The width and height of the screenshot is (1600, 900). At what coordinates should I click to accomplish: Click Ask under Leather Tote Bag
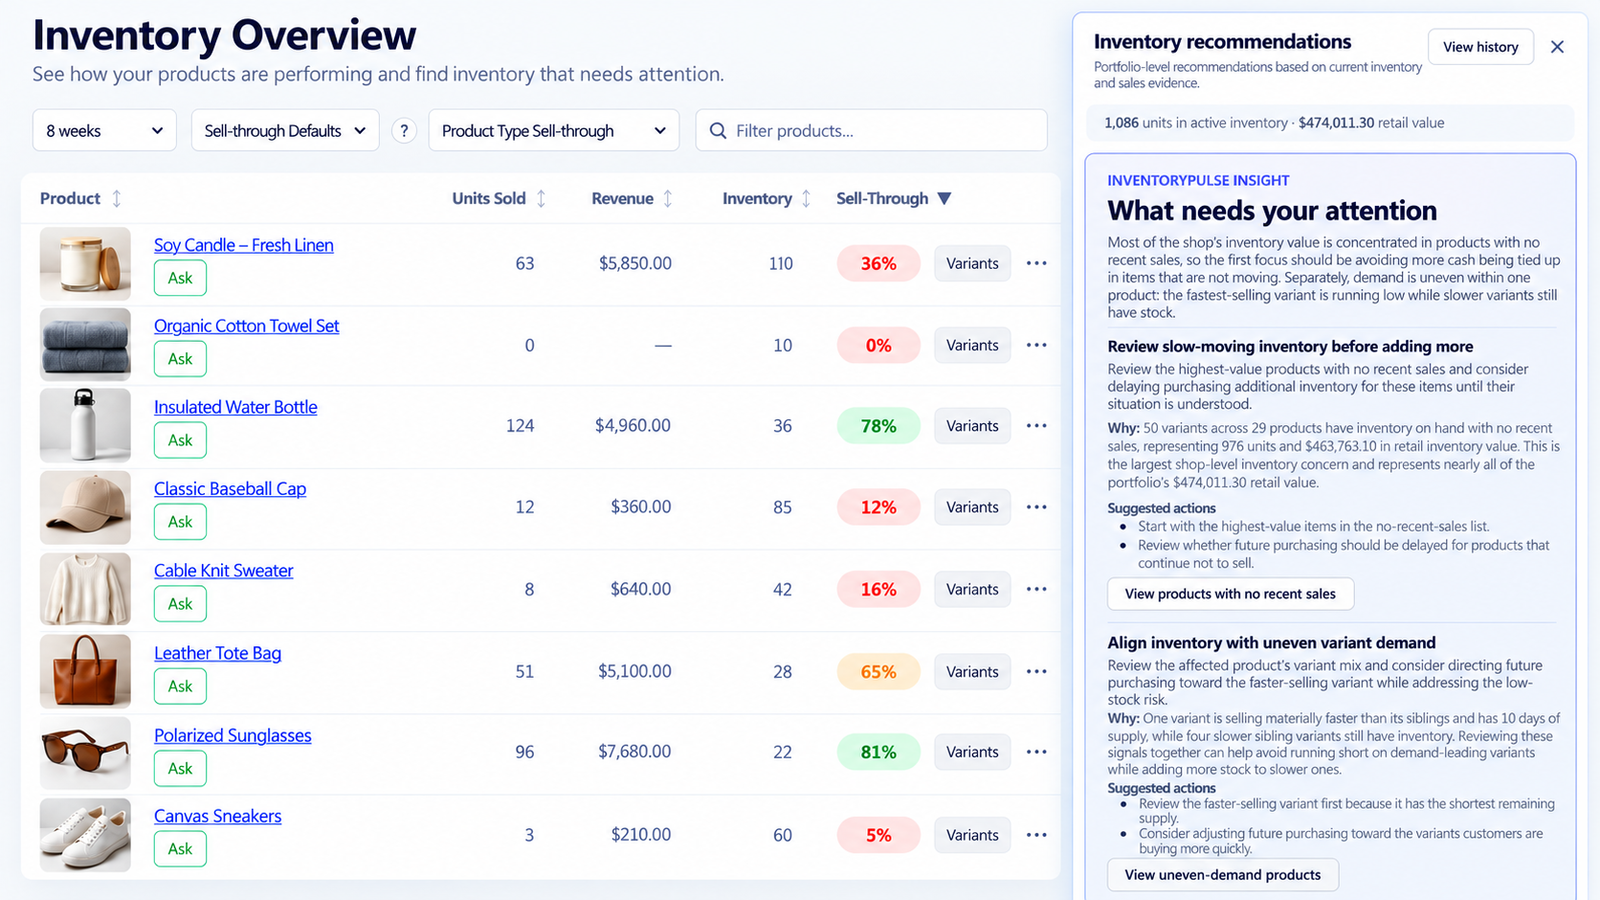180,686
